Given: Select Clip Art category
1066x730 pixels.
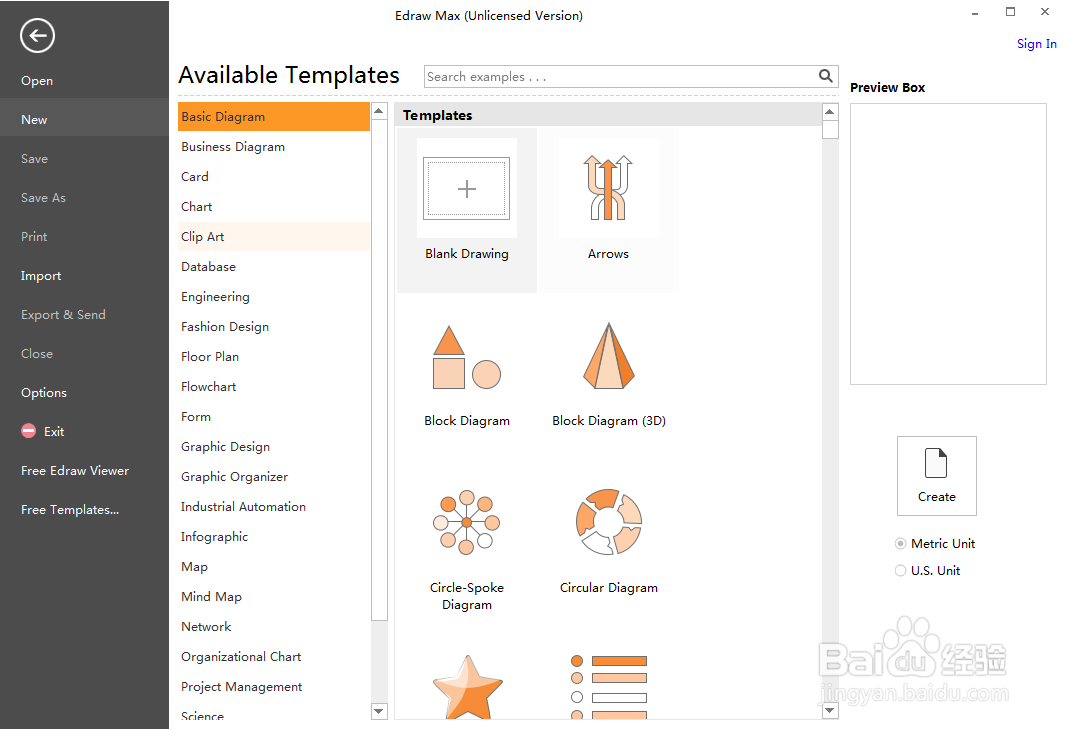Looking at the screenshot, I should click(274, 237).
